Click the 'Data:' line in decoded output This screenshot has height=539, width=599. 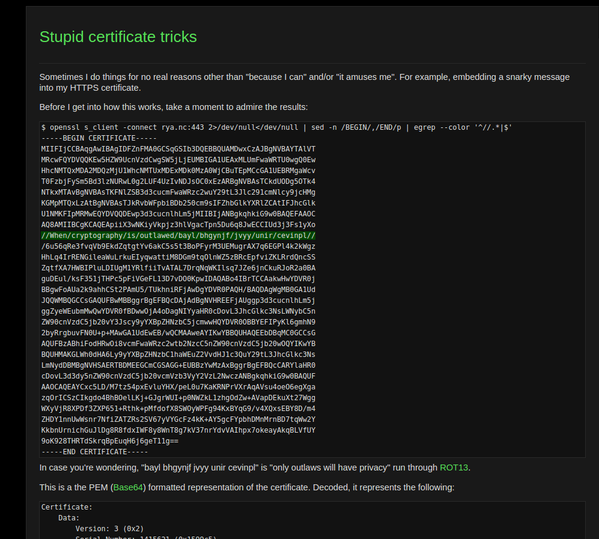[x=69, y=518]
